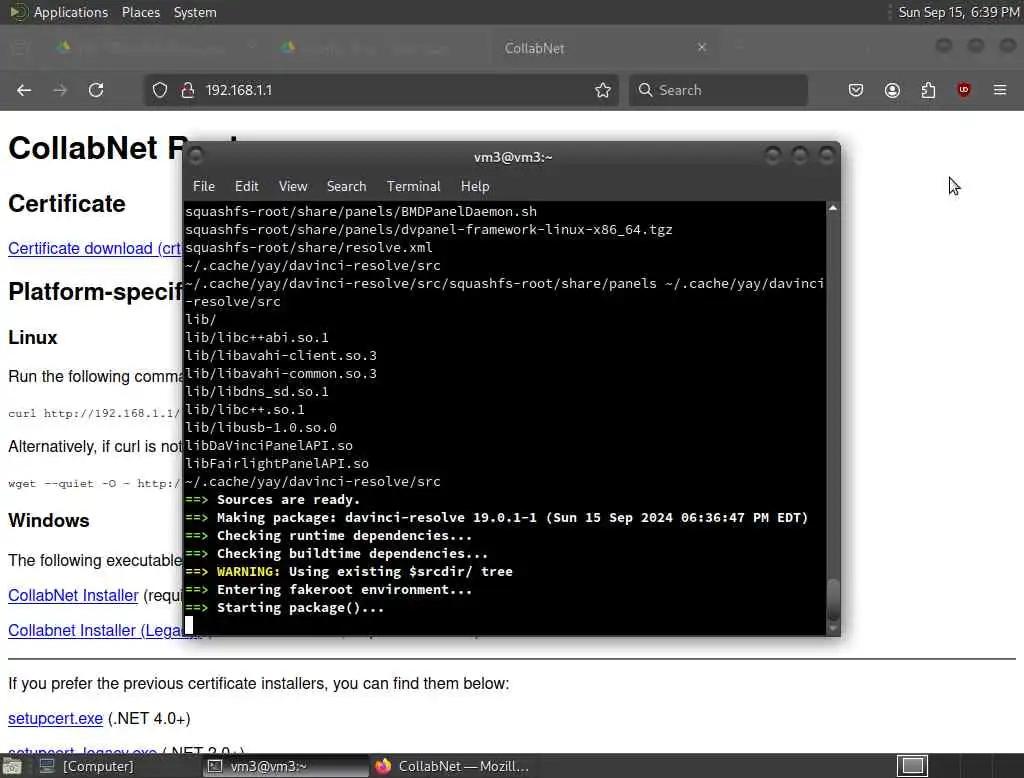Screen dimensions: 1024x778
Task: Click the Windows heading on page
Action: 49,521
